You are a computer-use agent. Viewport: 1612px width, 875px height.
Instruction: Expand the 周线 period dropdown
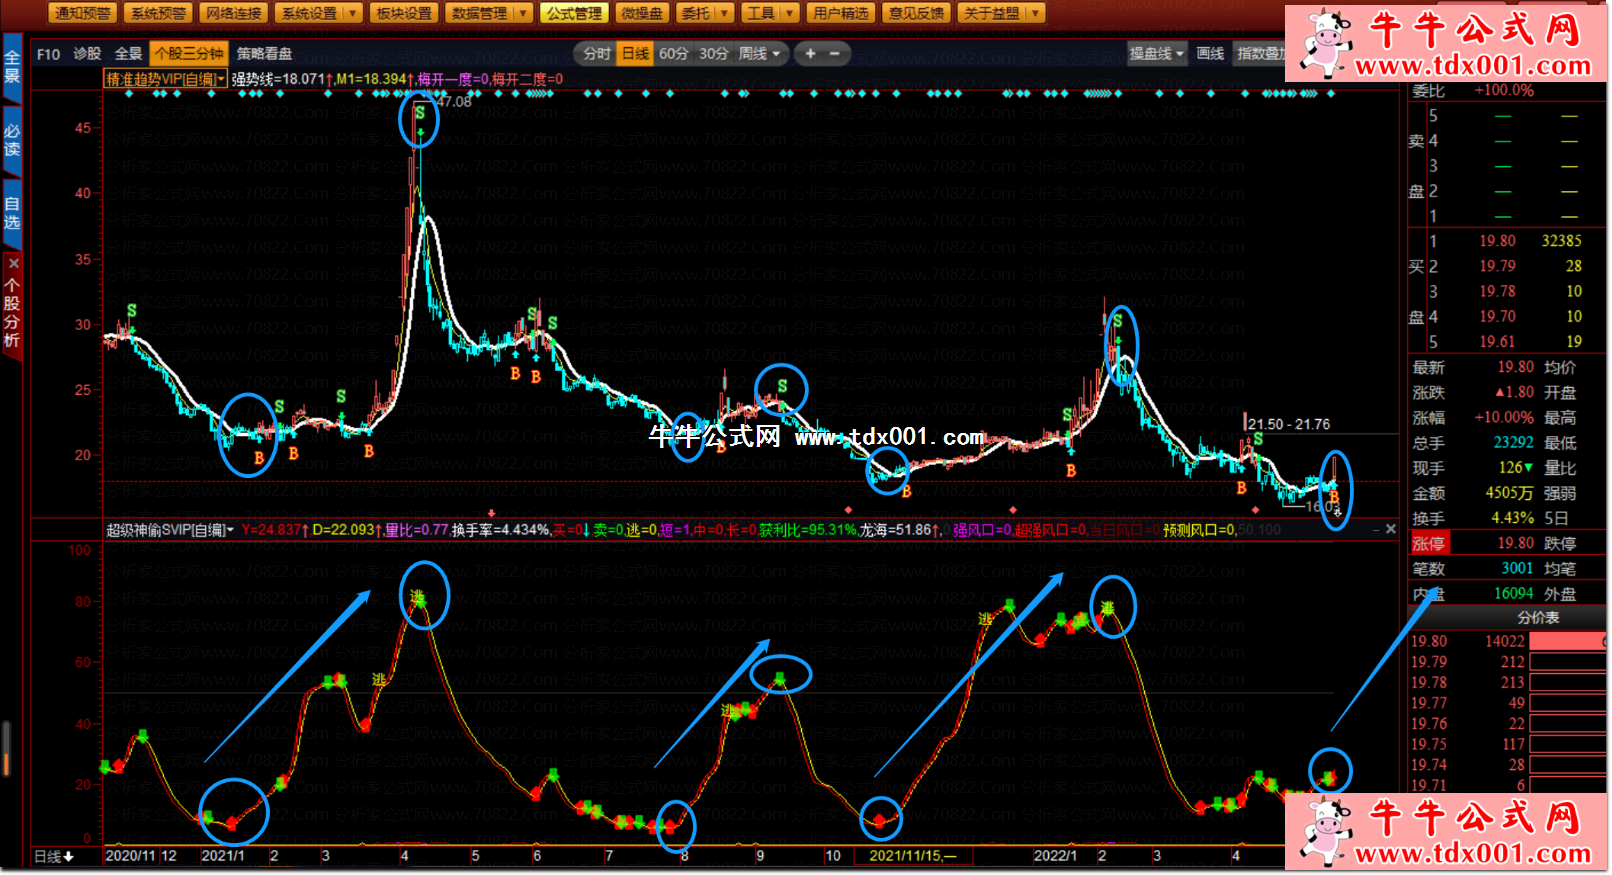[x=776, y=54]
